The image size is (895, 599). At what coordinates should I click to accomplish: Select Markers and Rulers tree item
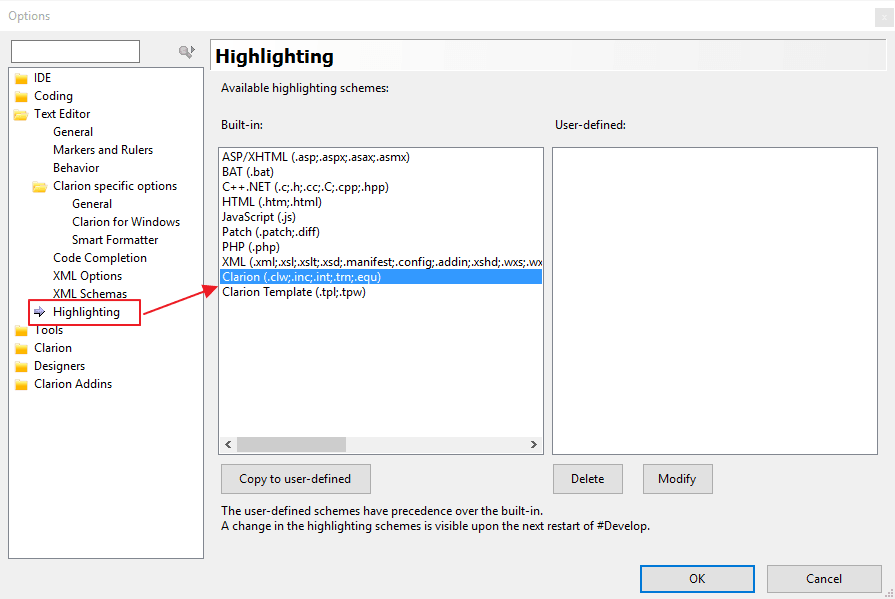(103, 150)
